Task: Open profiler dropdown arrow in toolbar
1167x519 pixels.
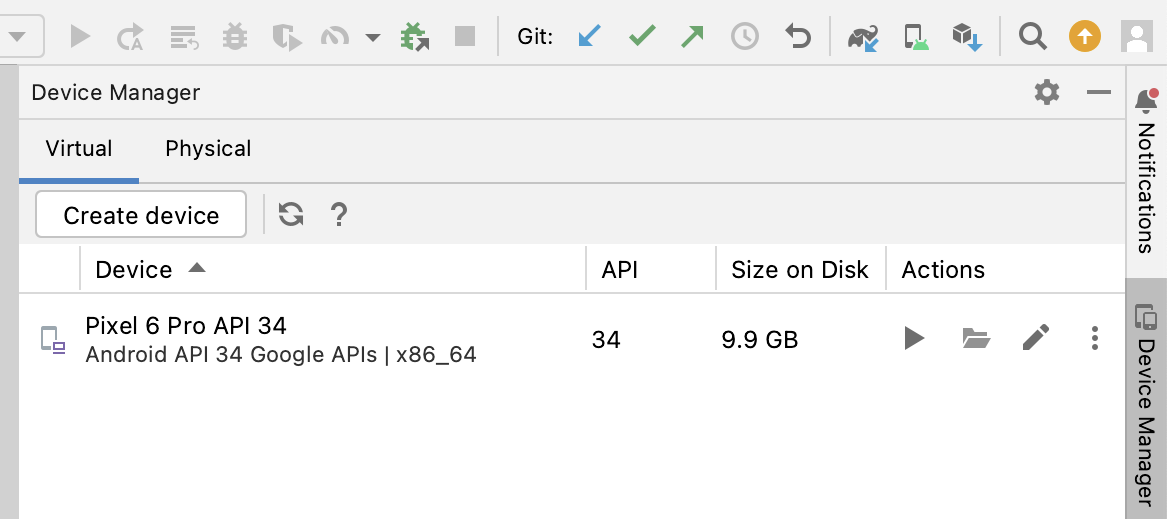Action: 373,38
